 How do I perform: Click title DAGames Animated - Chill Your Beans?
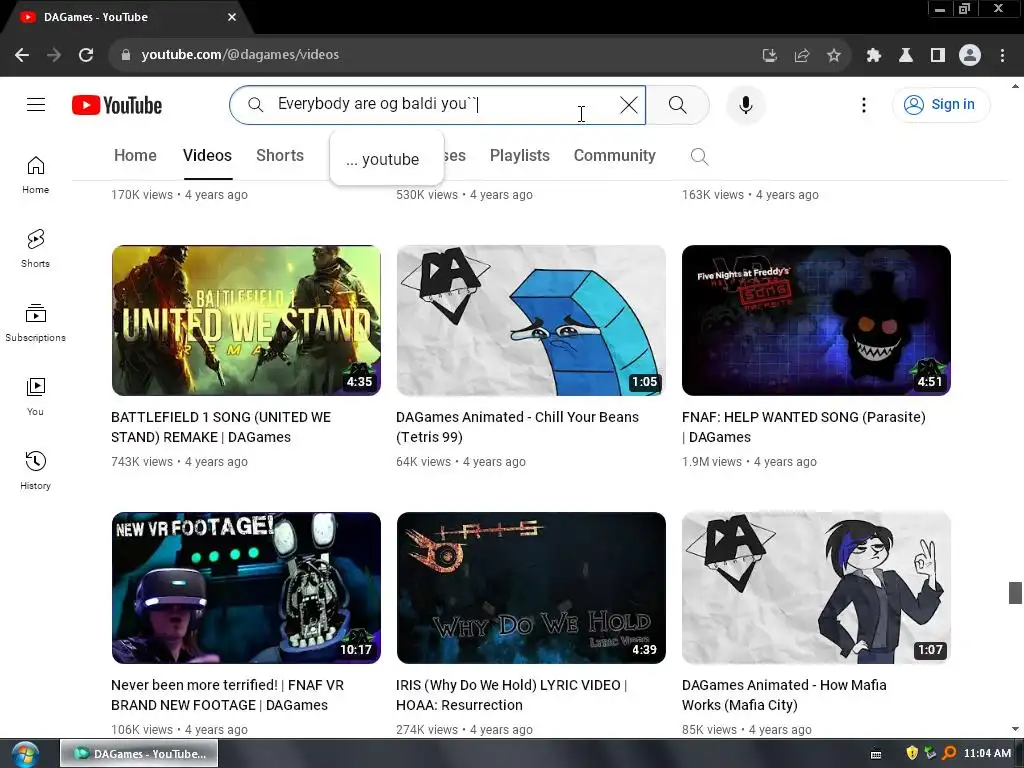tap(517, 427)
